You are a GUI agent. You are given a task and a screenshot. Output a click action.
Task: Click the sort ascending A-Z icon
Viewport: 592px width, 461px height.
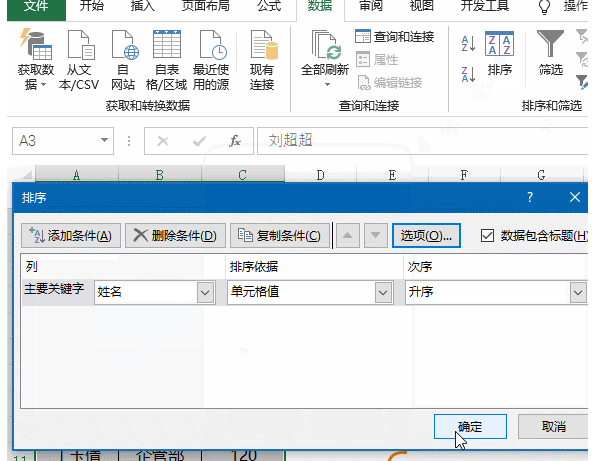[x=468, y=44]
